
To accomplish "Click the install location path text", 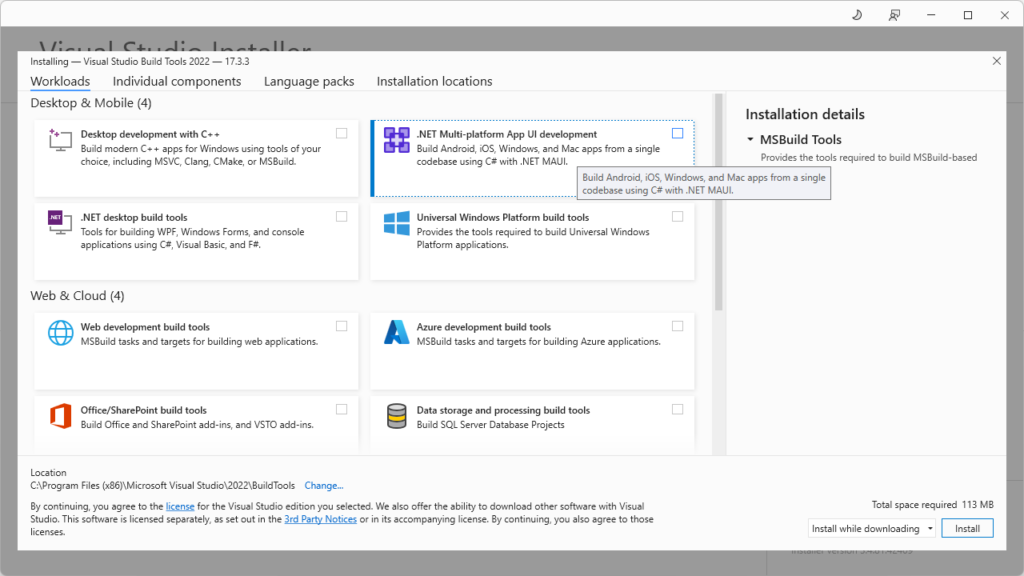I will (163, 485).
